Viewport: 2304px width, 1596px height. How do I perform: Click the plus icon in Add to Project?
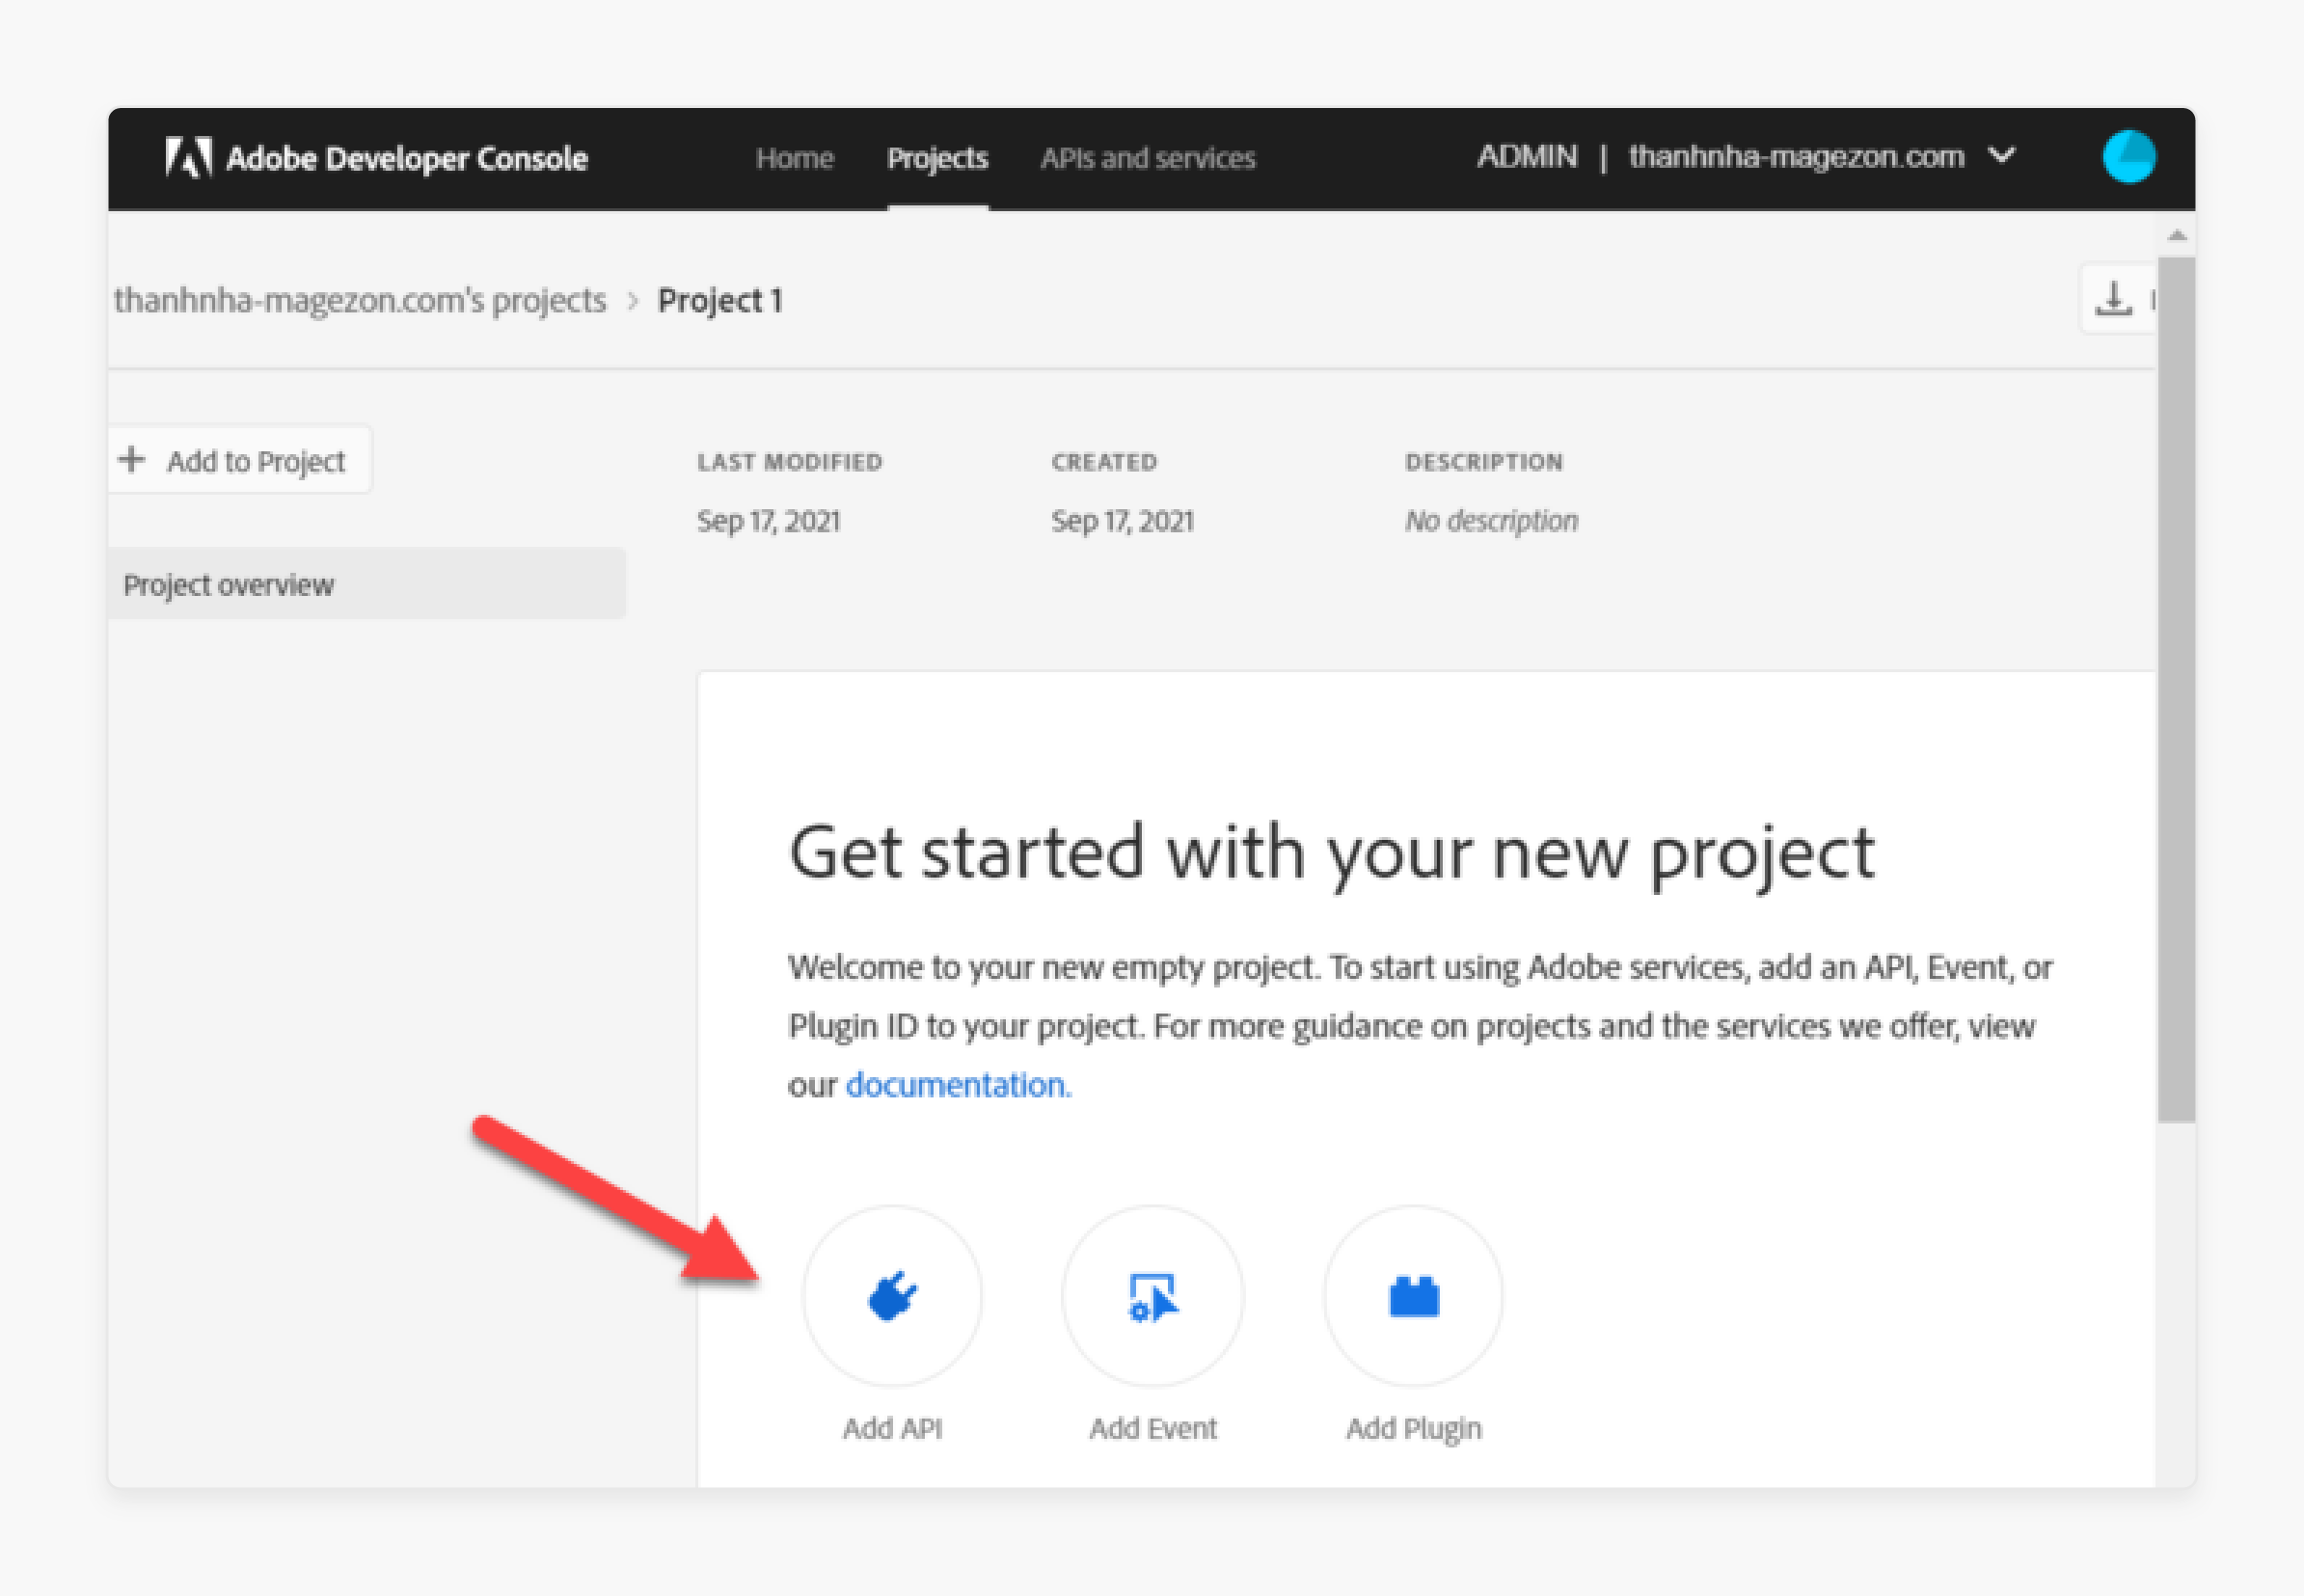coord(132,460)
